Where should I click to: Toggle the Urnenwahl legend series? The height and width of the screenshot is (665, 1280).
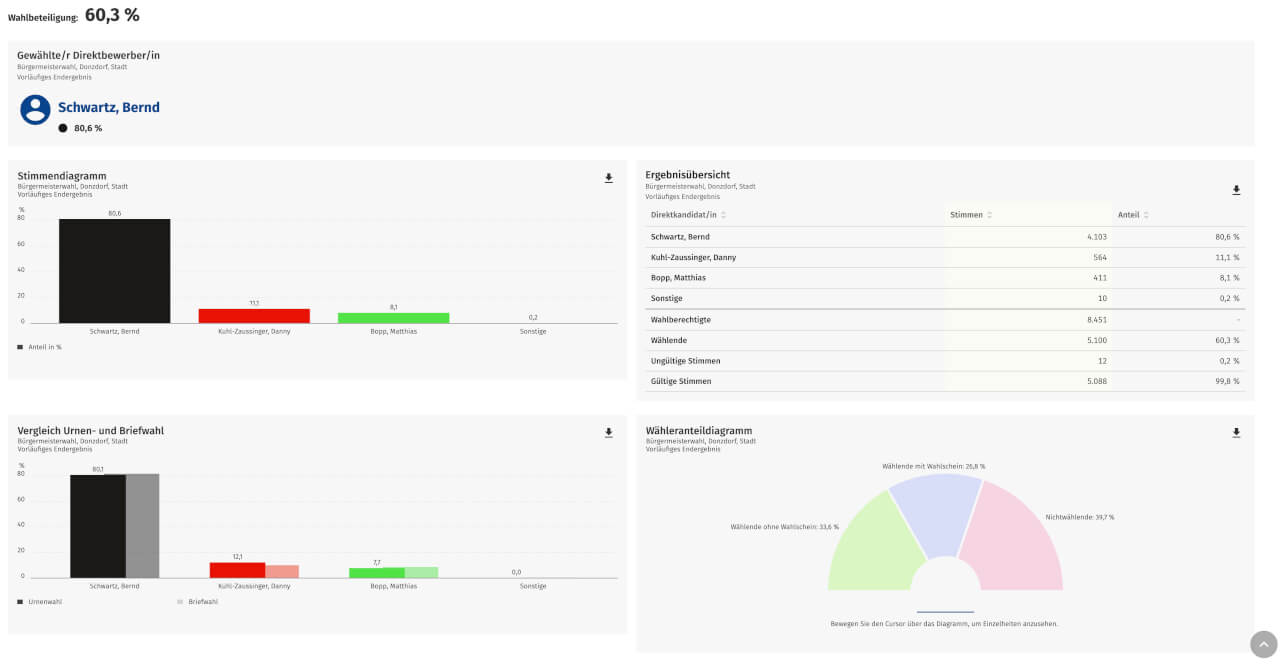(40, 602)
